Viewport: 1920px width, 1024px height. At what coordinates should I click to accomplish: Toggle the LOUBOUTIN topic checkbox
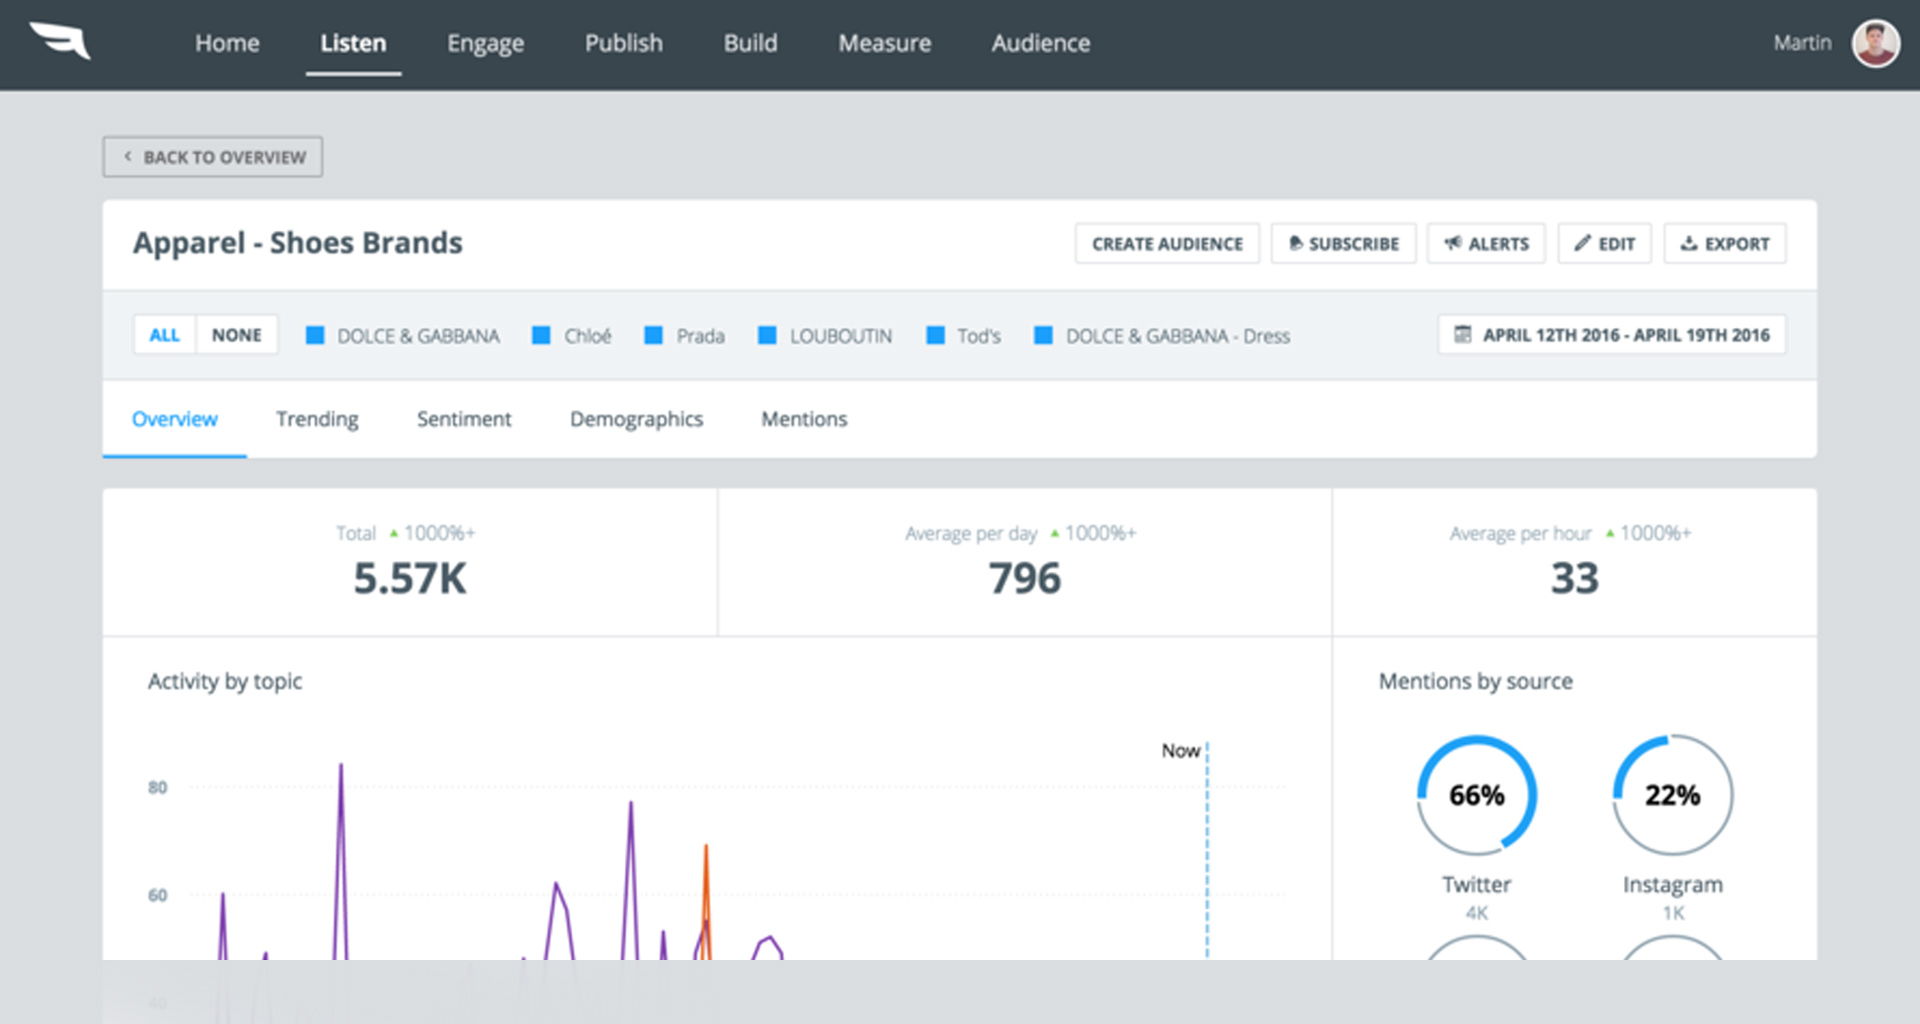[x=767, y=335]
